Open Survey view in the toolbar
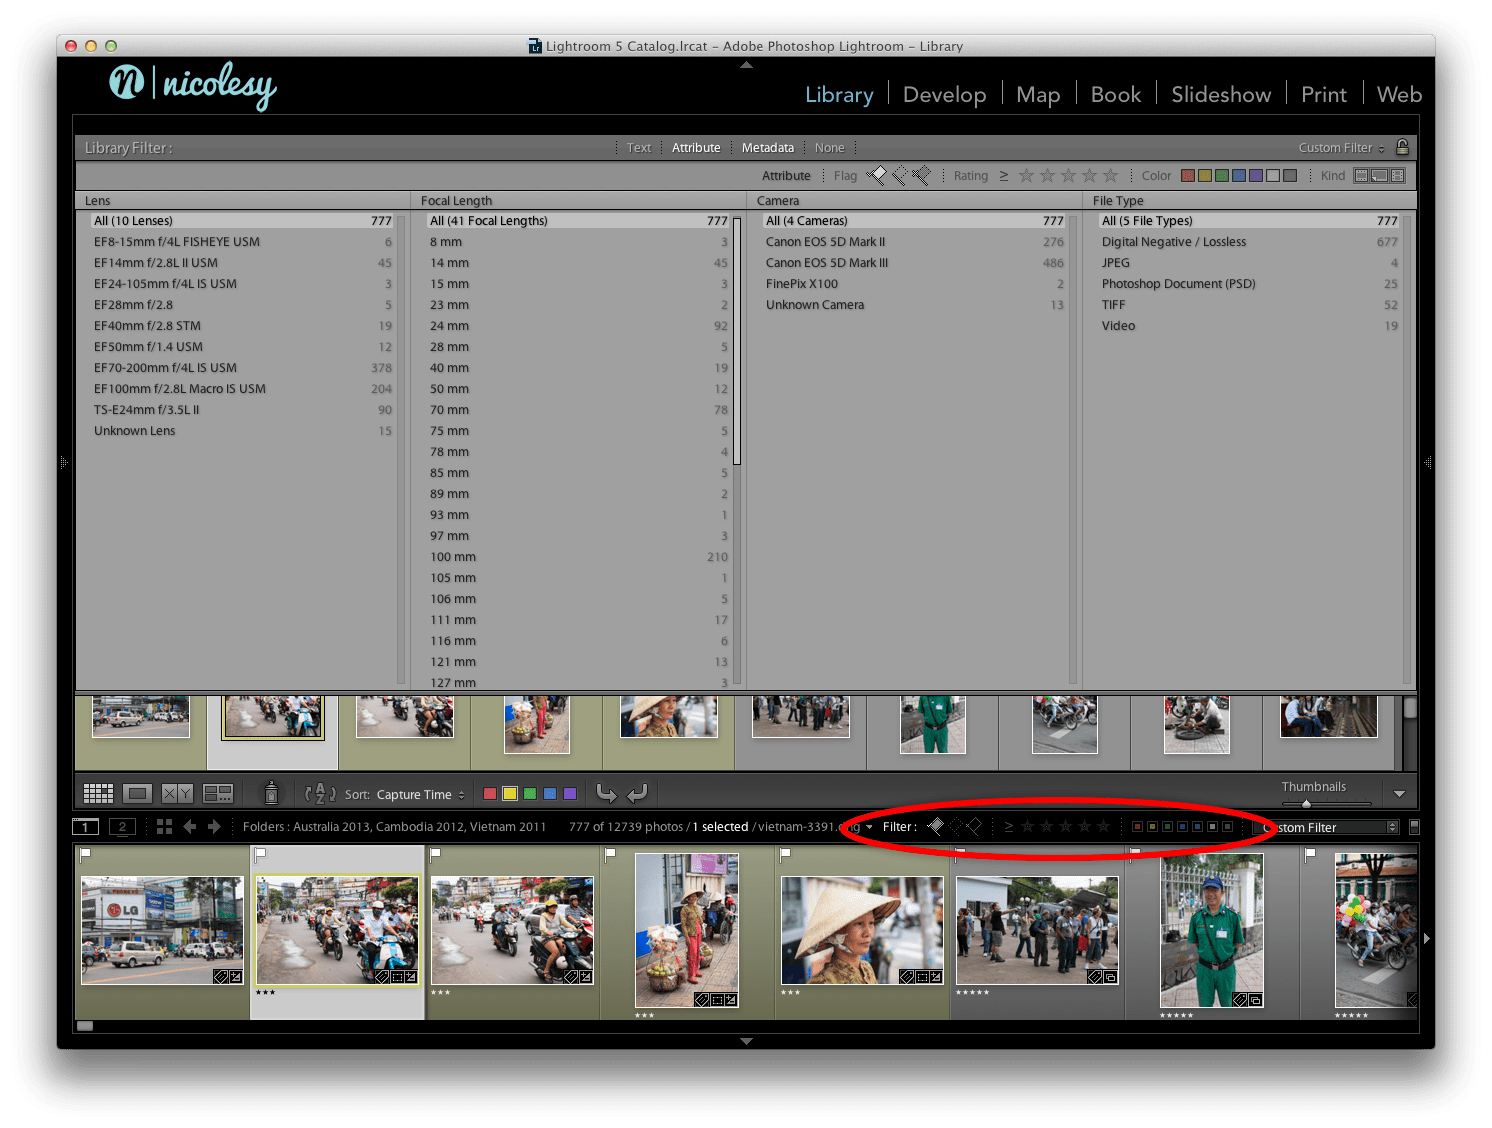The width and height of the screenshot is (1492, 1128). pos(217,794)
